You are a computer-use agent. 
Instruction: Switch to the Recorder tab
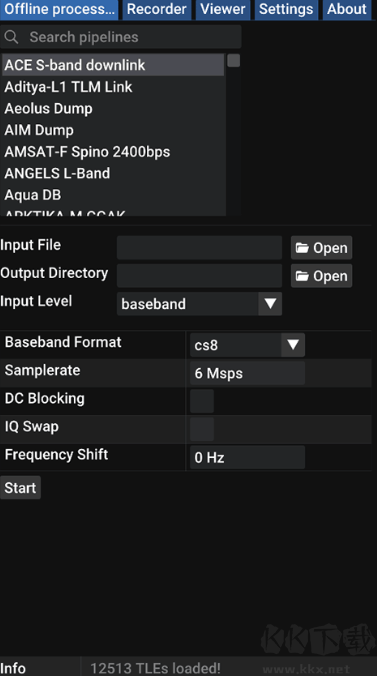(157, 9)
